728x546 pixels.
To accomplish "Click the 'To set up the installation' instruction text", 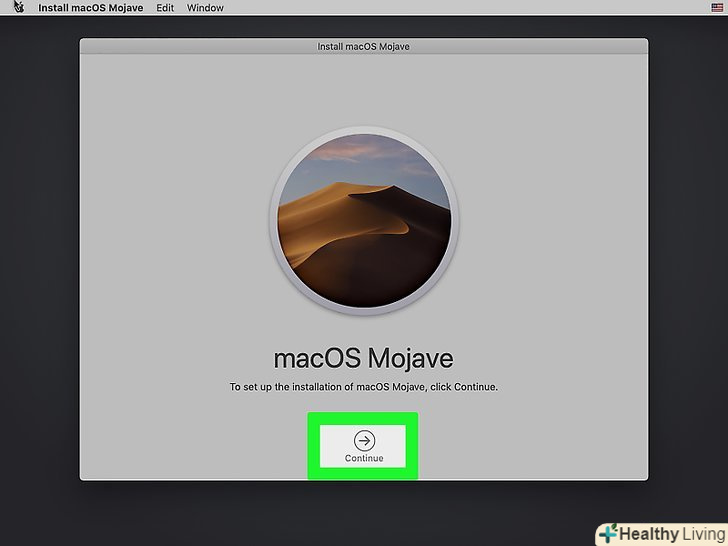I will point(364,387).
